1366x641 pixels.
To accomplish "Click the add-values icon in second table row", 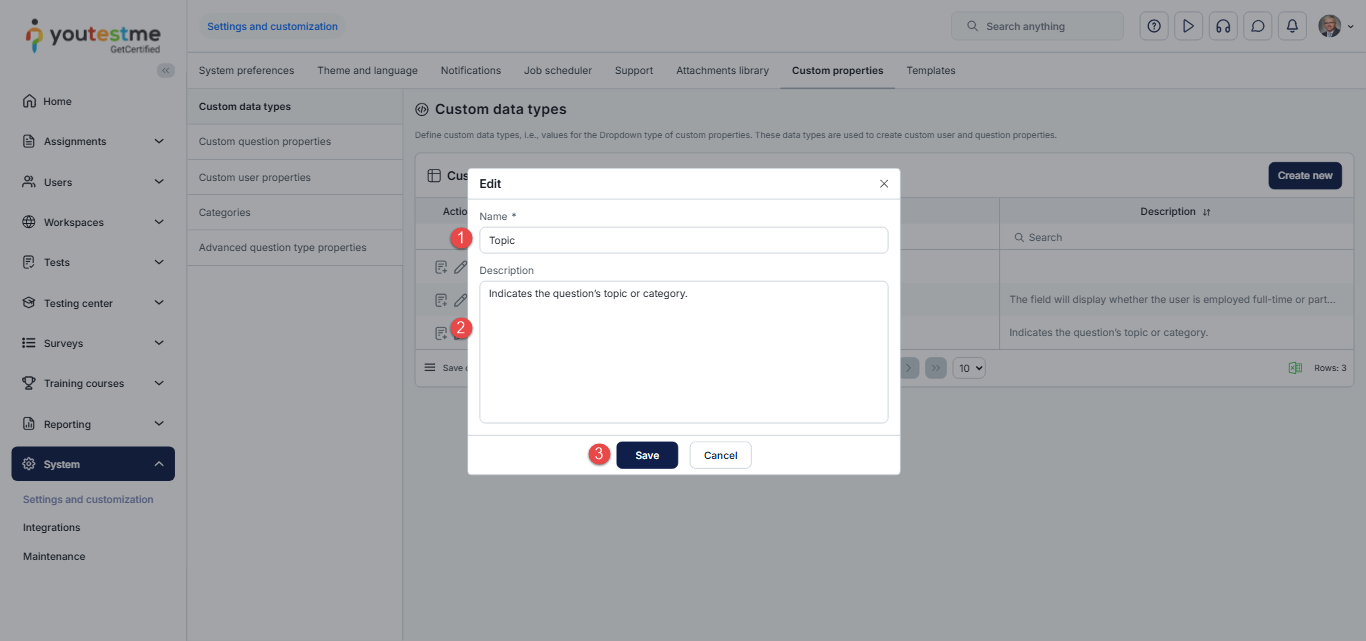I will pyautogui.click(x=441, y=300).
